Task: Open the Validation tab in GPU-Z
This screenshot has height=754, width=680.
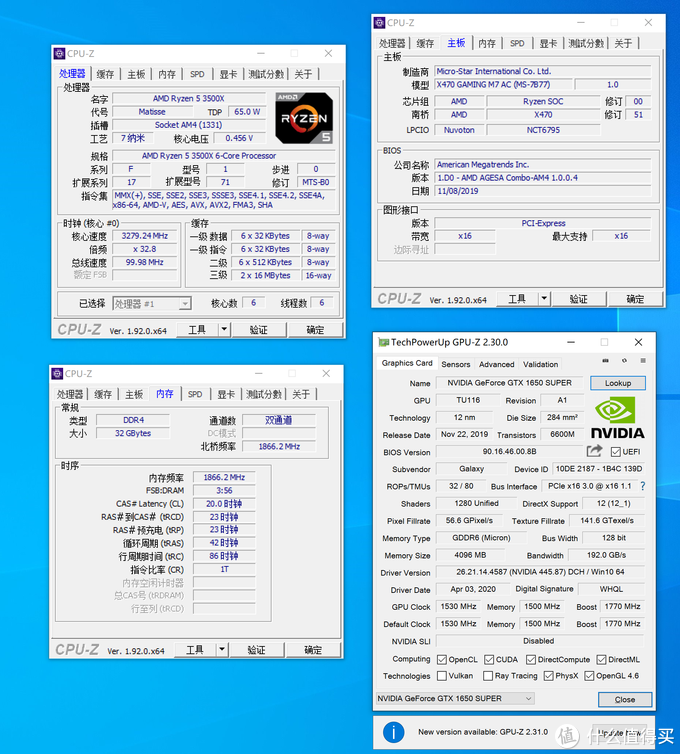Action: pyautogui.click(x=541, y=364)
